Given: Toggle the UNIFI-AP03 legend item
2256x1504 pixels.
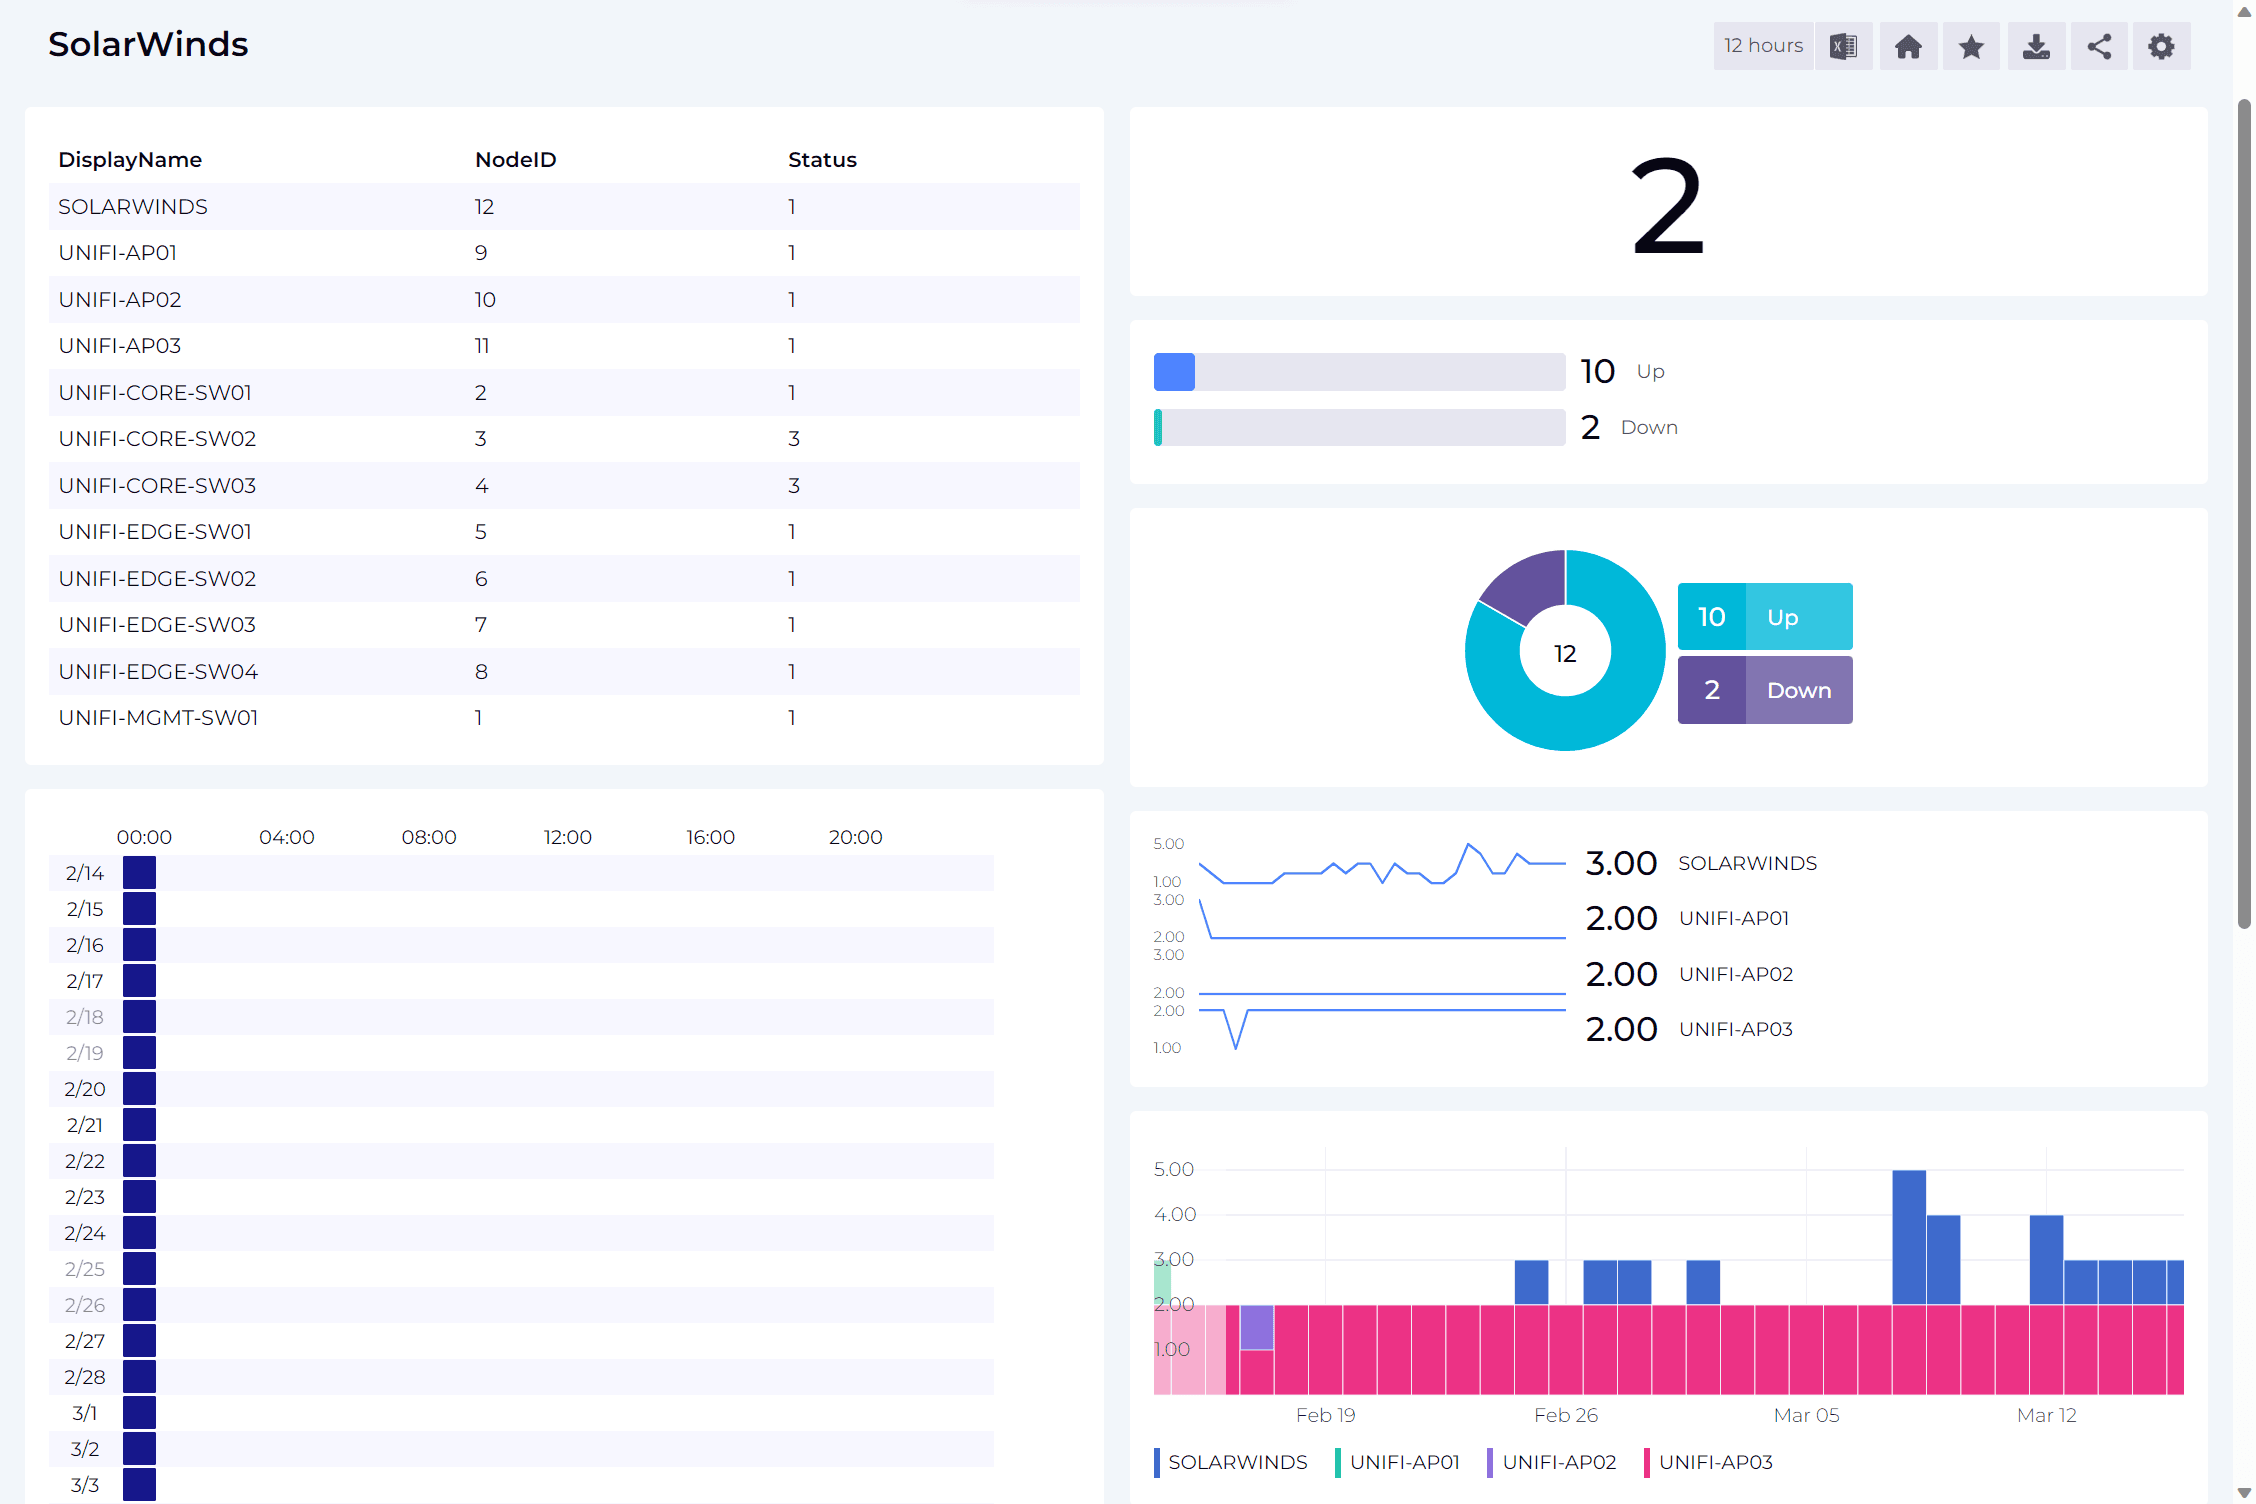Looking at the screenshot, I should (x=1716, y=1462).
